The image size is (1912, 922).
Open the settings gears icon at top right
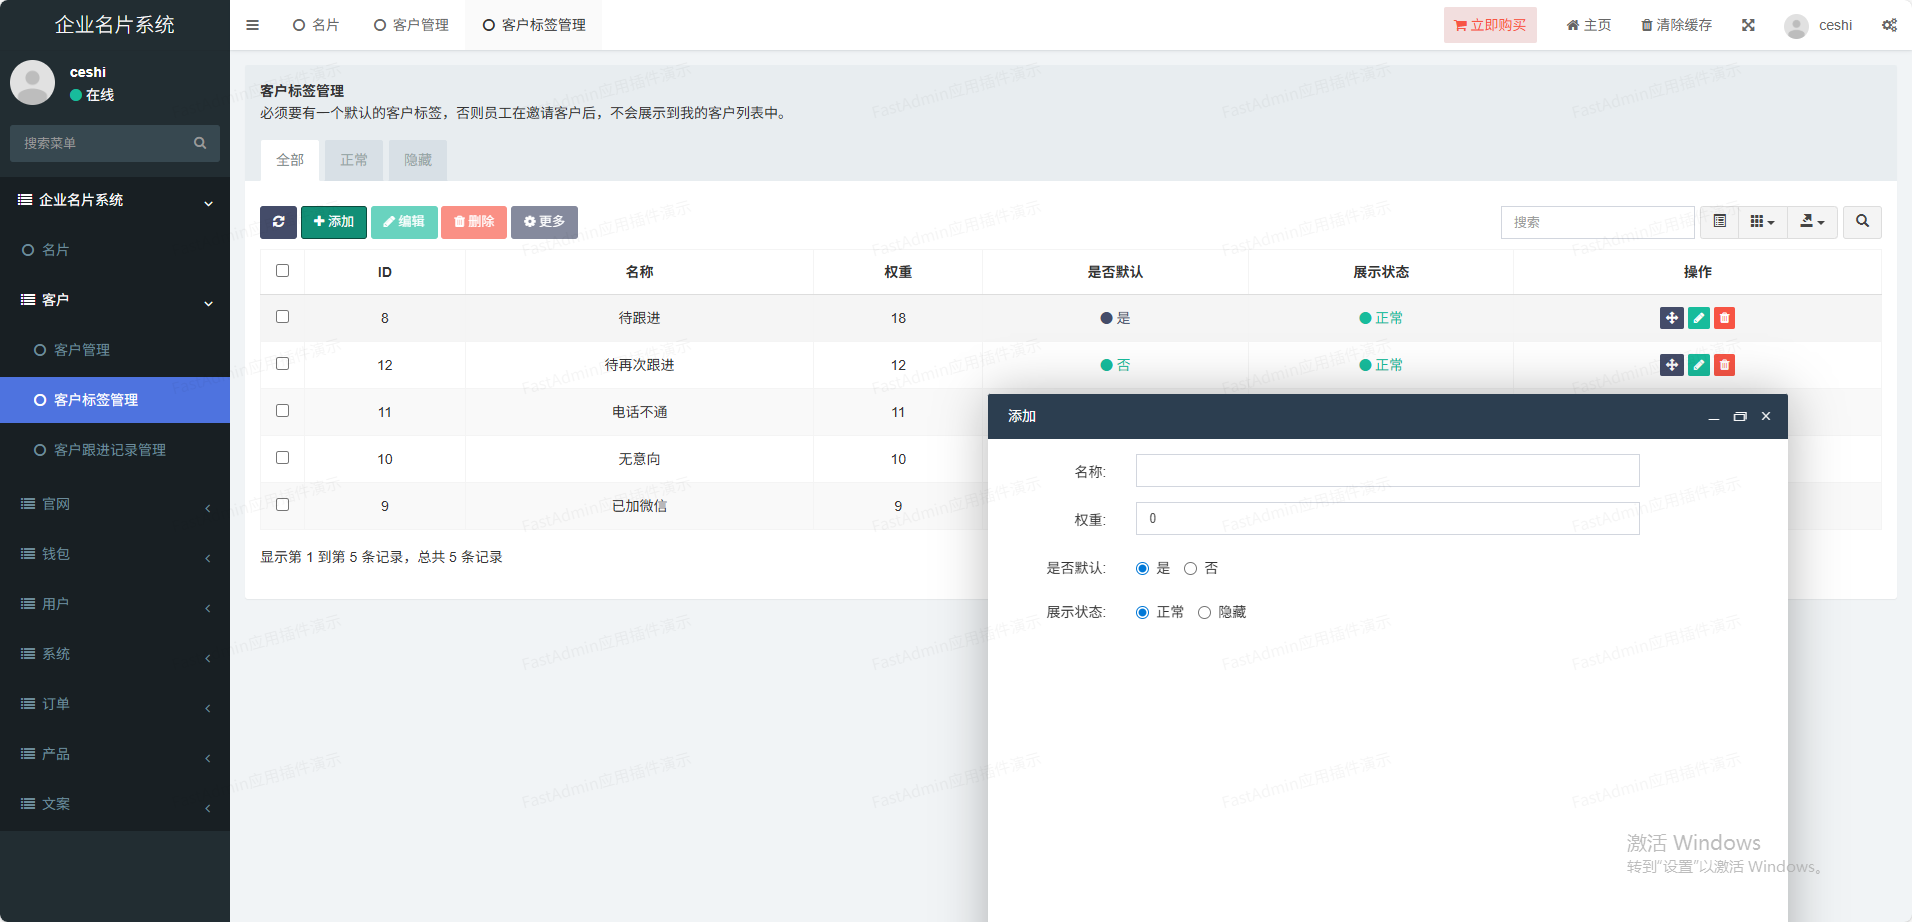click(1889, 25)
